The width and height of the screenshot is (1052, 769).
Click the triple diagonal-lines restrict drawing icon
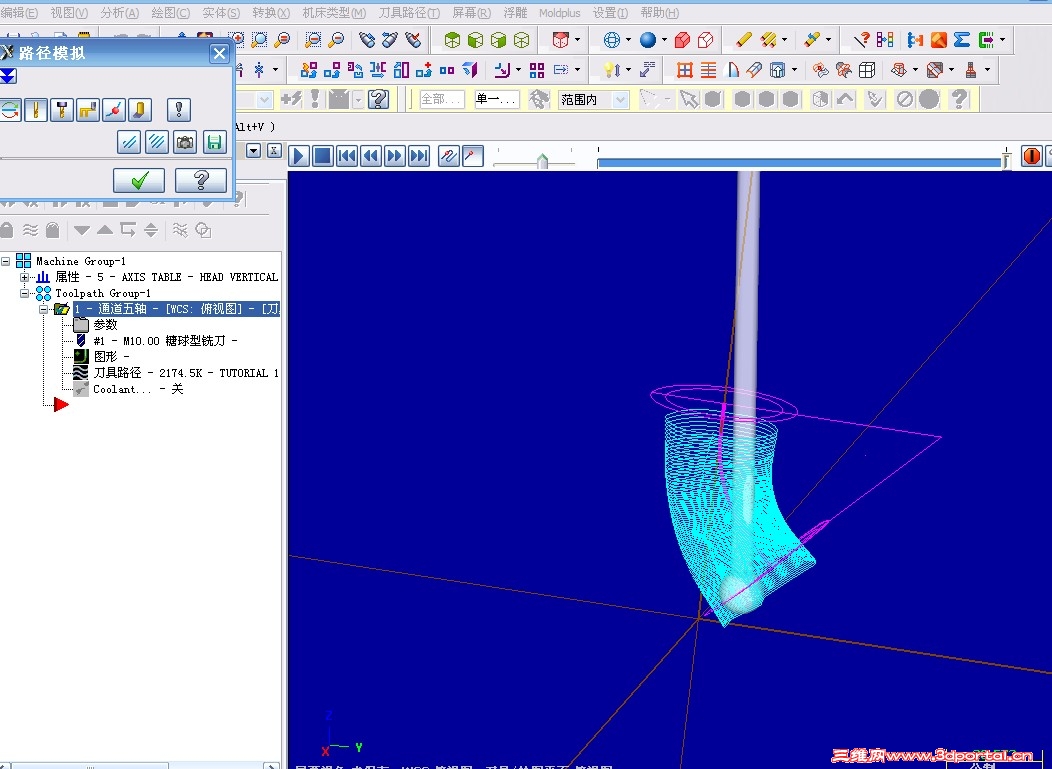[x=156, y=142]
